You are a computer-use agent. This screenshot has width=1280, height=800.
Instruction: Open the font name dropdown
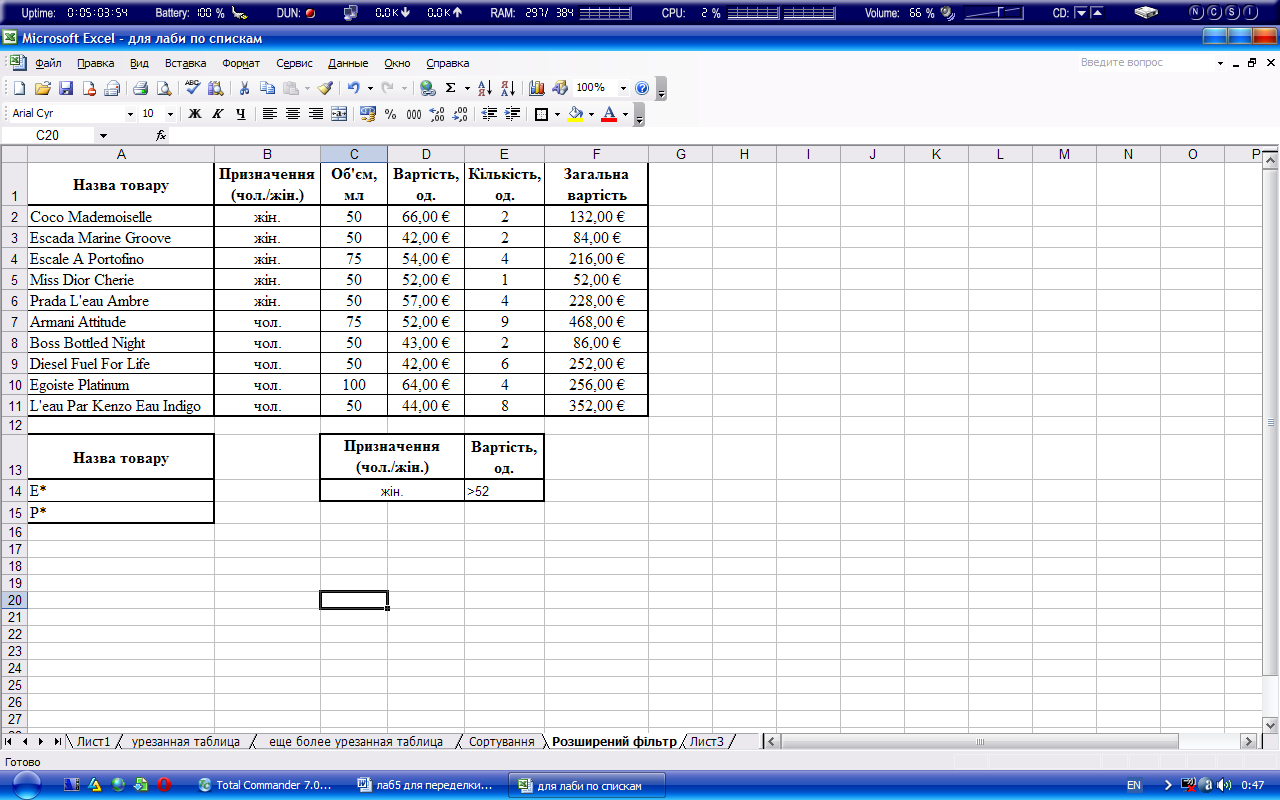[130, 114]
